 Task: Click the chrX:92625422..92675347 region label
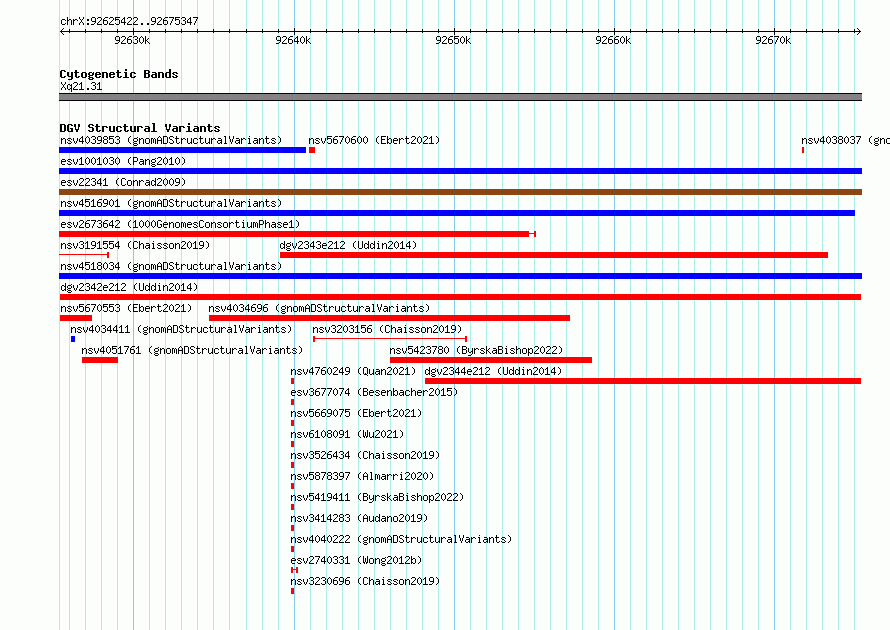tap(129, 21)
